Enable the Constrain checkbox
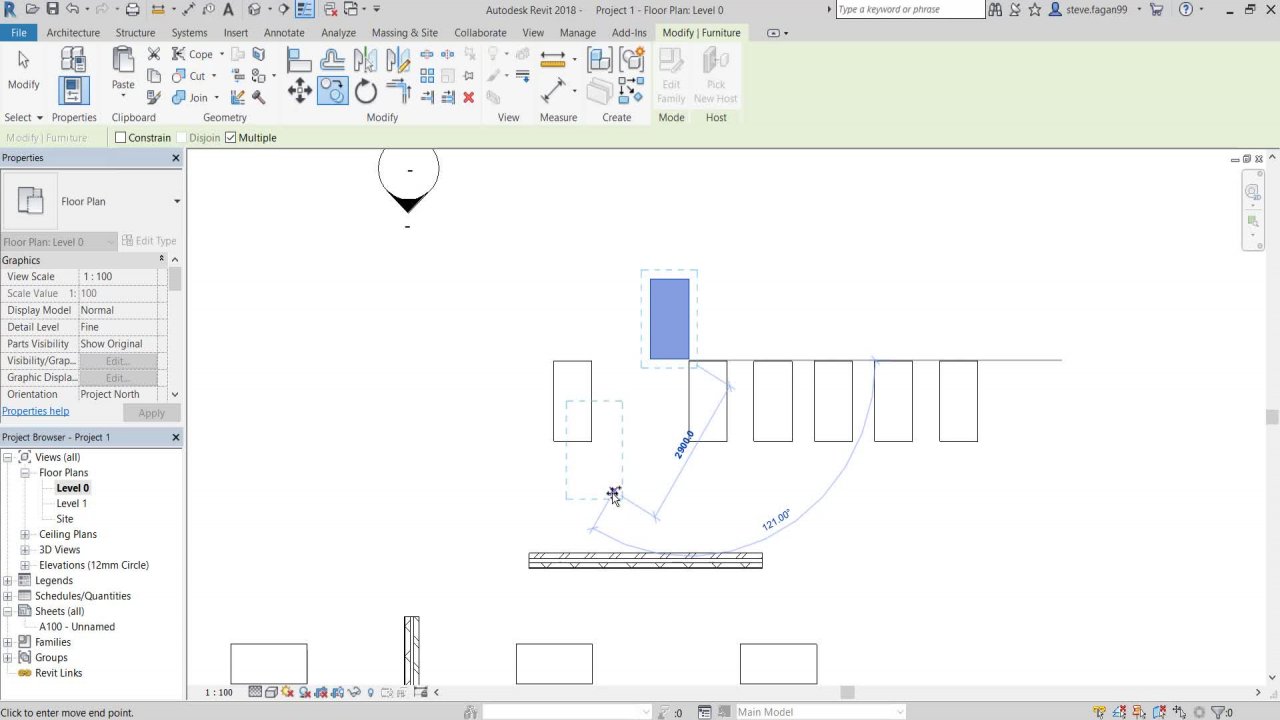1280x720 pixels. tap(120, 138)
